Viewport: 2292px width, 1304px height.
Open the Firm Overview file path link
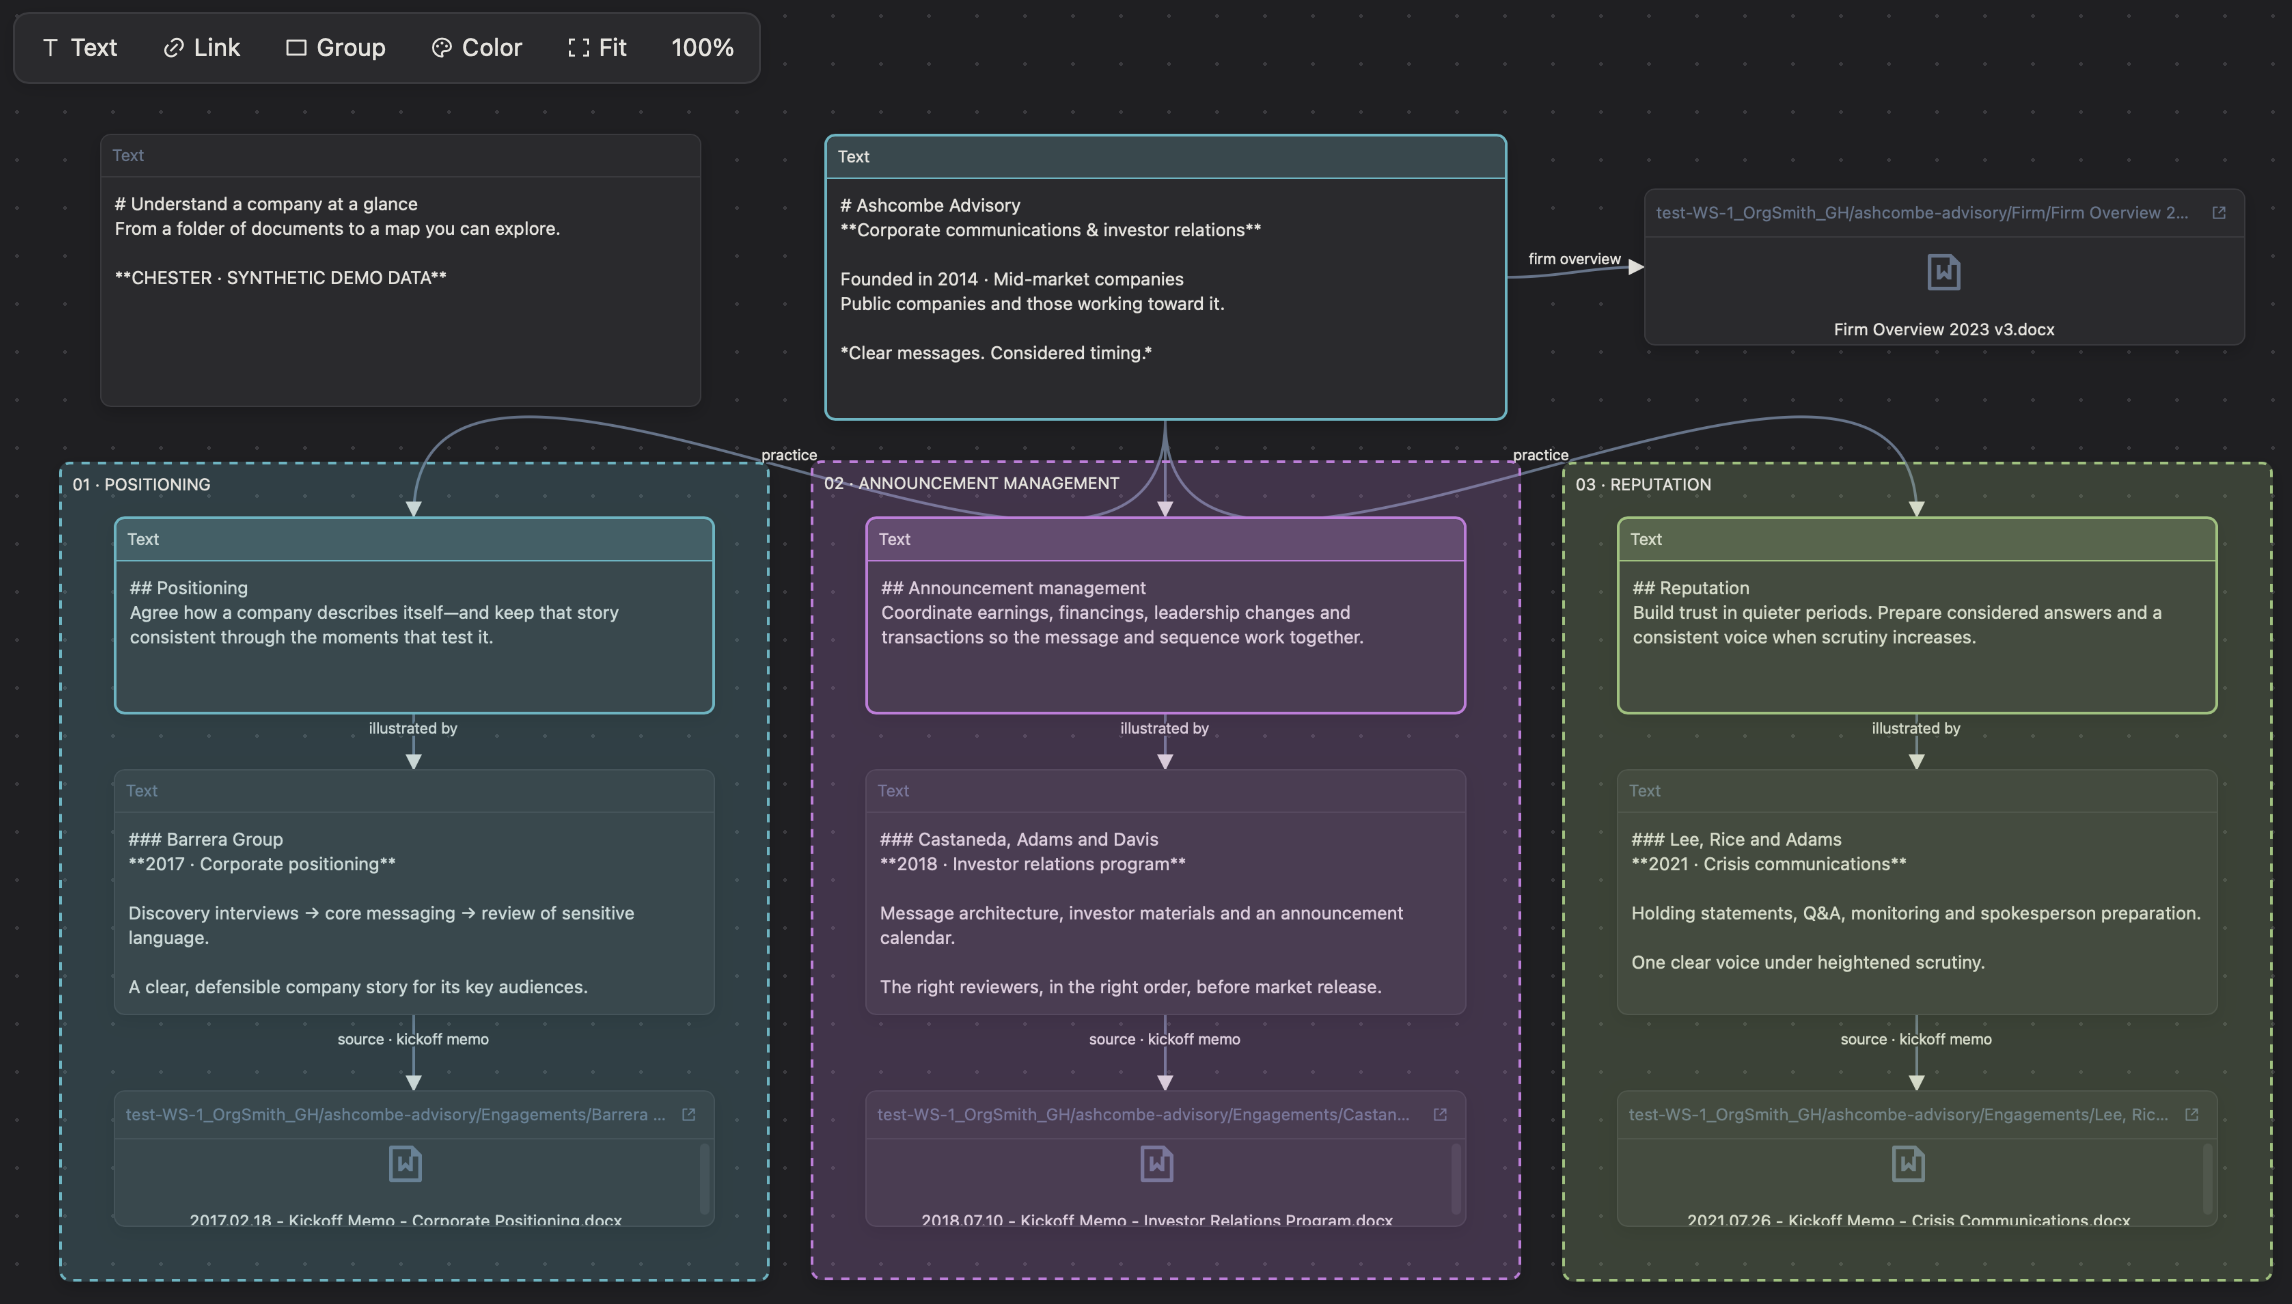pyautogui.click(x=1922, y=213)
